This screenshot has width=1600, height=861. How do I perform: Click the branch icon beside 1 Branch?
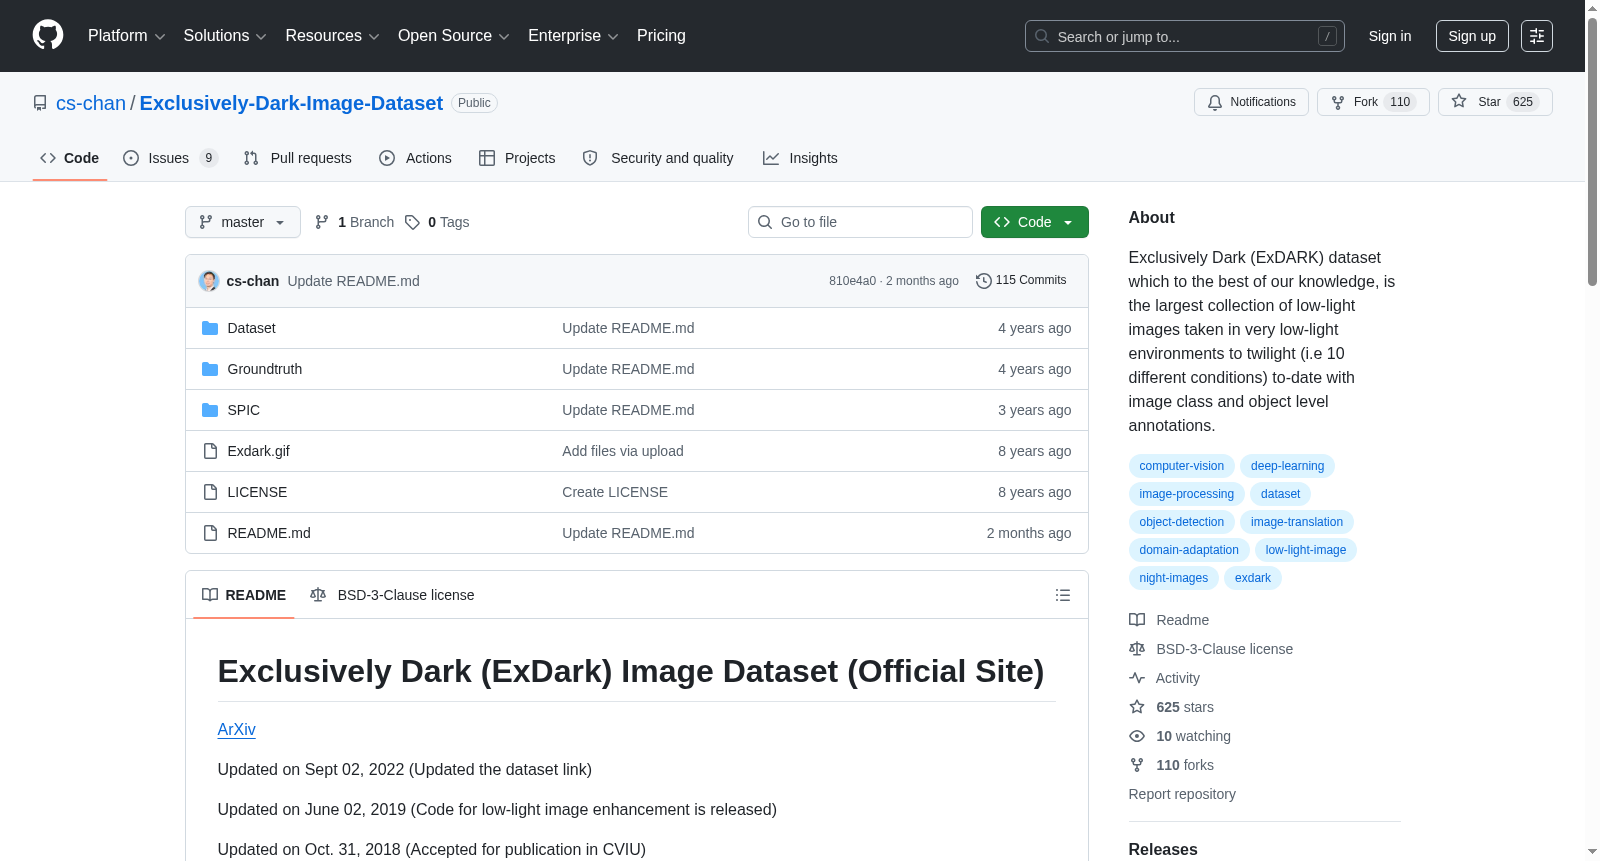[x=322, y=222]
